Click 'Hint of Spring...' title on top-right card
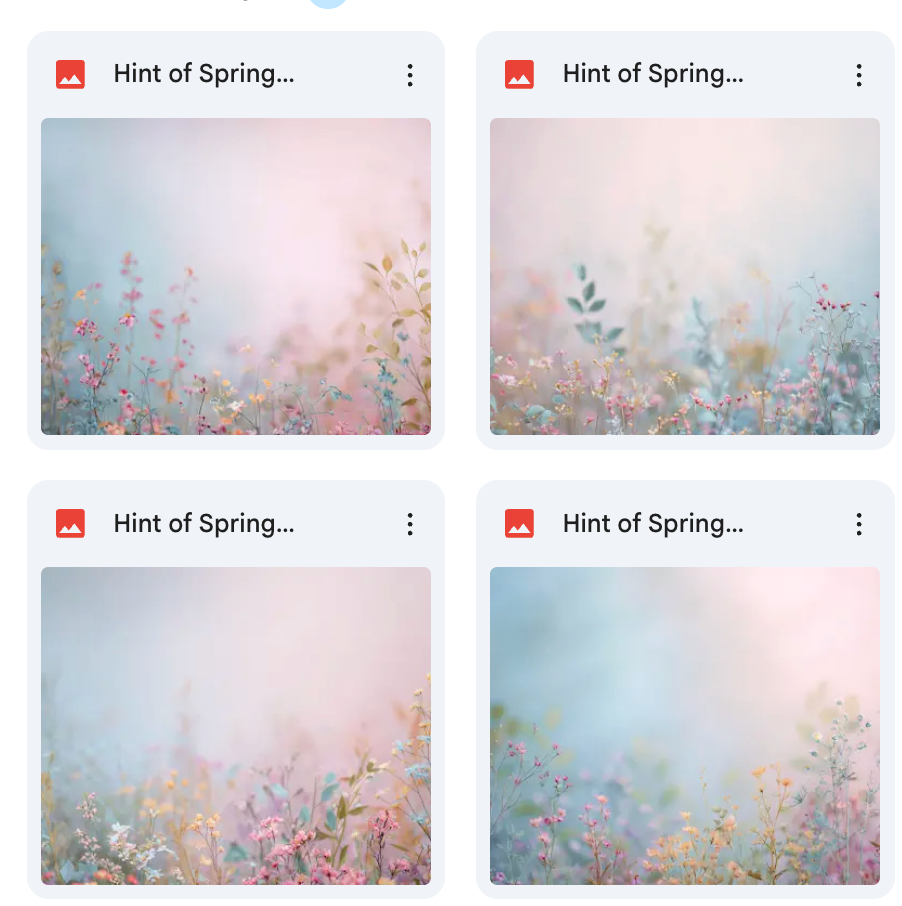Viewport: 902px width, 906px height. pyautogui.click(x=653, y=74)
